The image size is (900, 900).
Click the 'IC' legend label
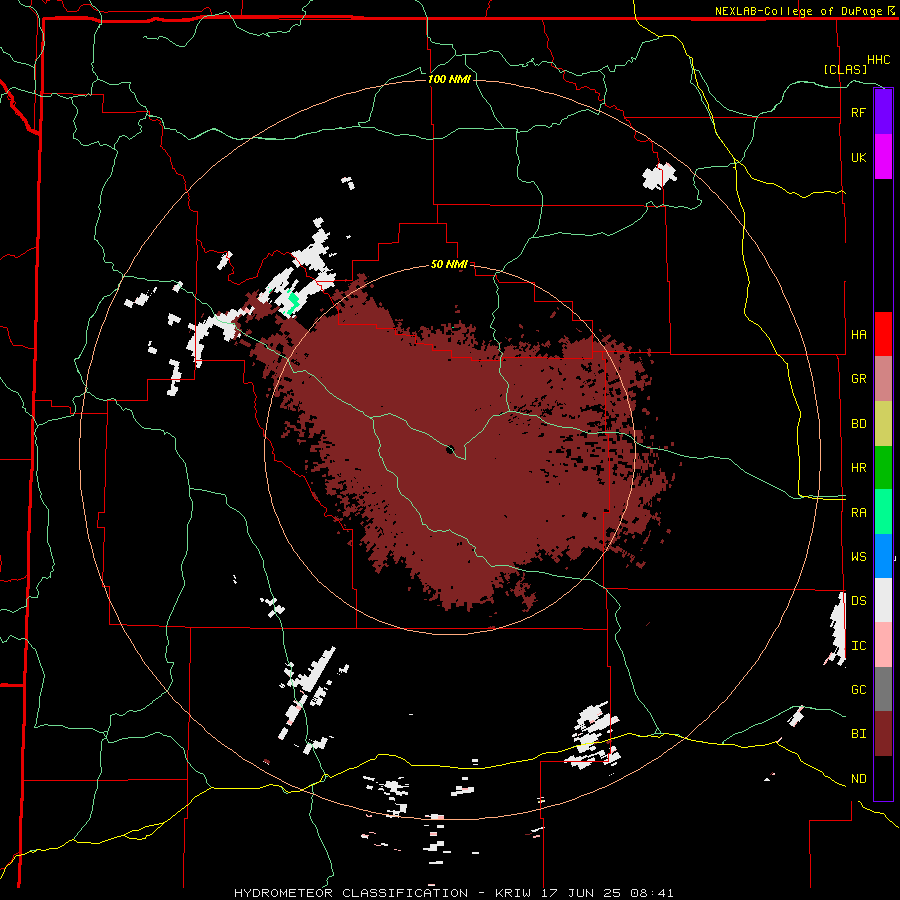pyautogui.click(x=858, y=646)
